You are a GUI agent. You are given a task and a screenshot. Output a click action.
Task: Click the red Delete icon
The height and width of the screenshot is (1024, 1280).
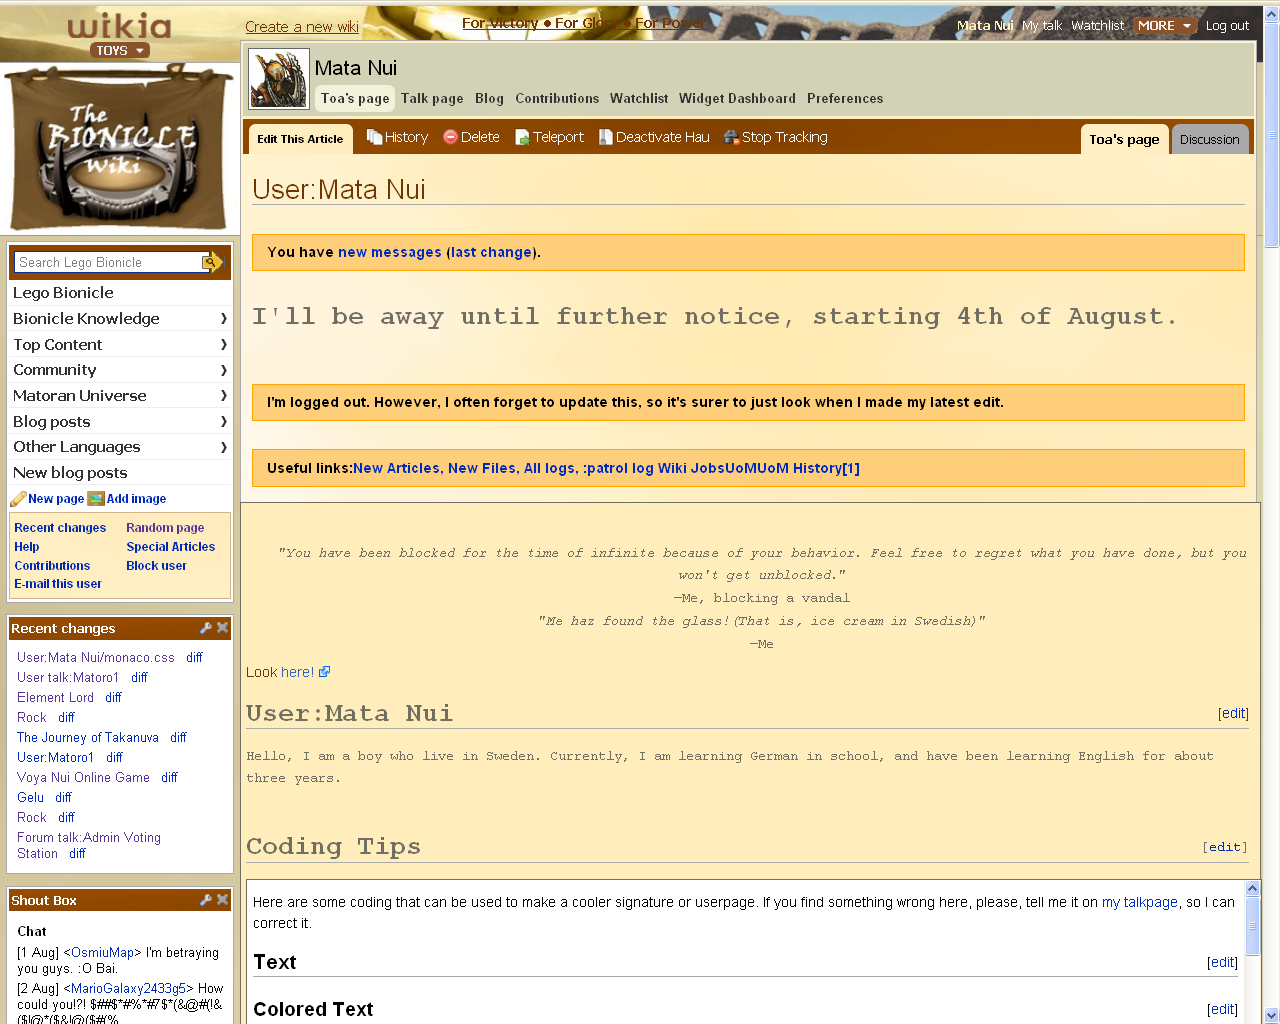coord(450,137)
